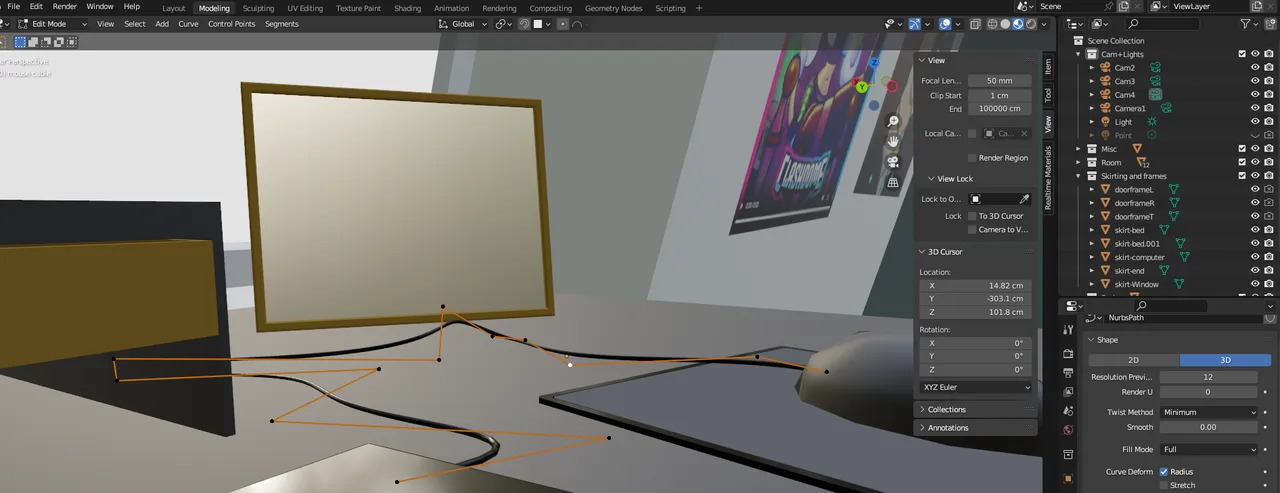1280x493 pixels.
Task: Pan the view using the hand gizmo
Action: [893, 142]
